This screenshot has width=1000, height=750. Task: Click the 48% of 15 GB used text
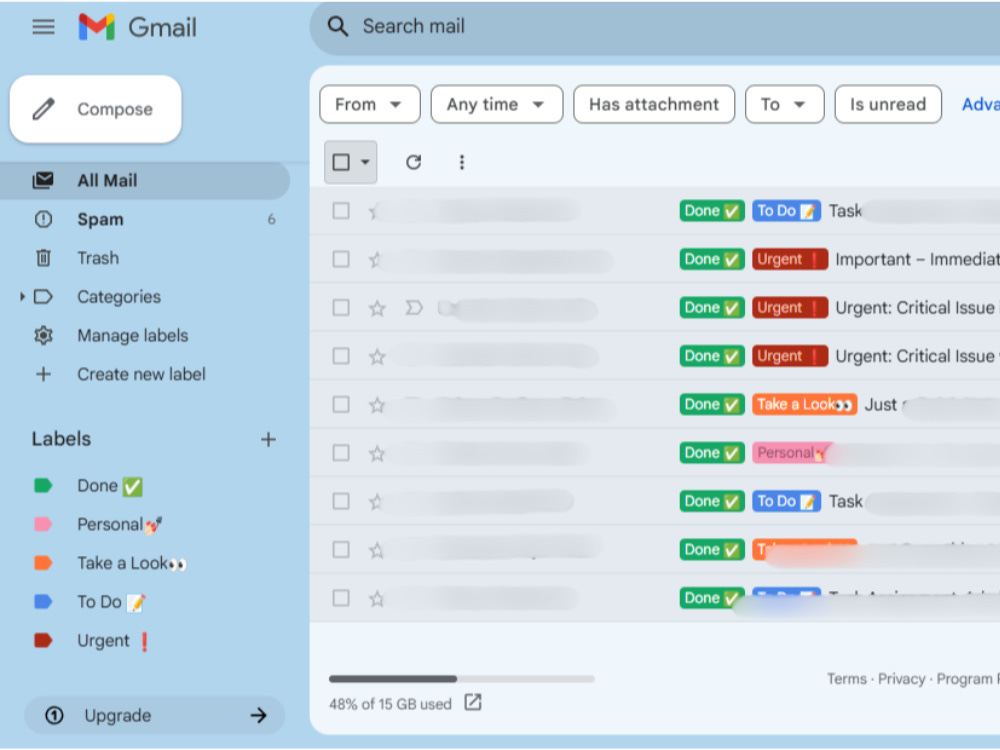point(390,704)
